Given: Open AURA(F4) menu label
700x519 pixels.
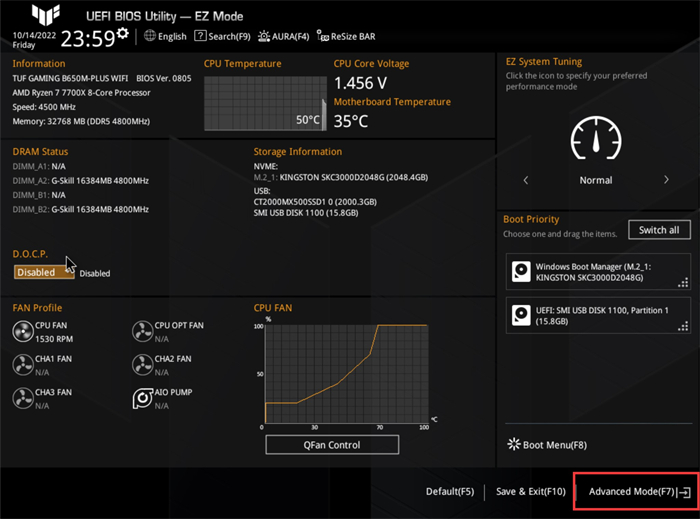Looking at the screenshot, I should point(291,37).
